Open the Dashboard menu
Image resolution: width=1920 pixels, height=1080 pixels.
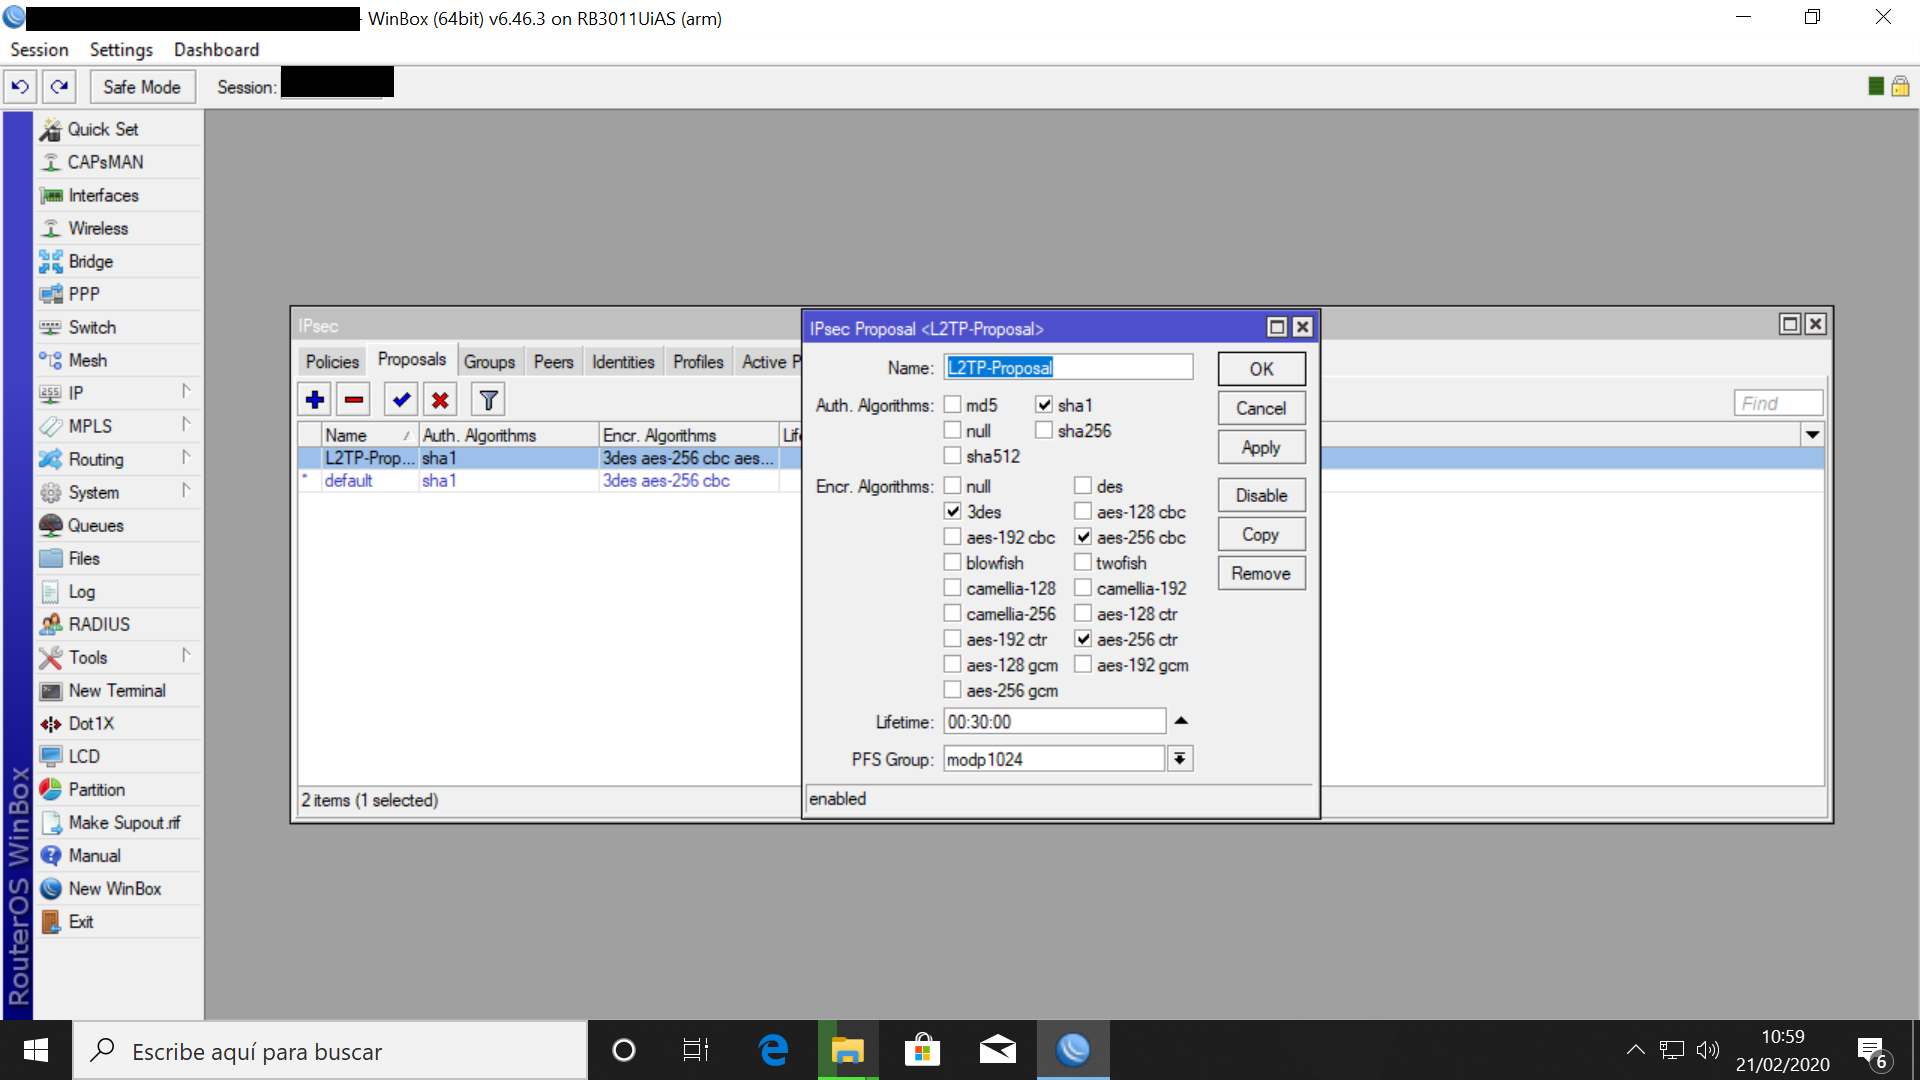(216, 50)
